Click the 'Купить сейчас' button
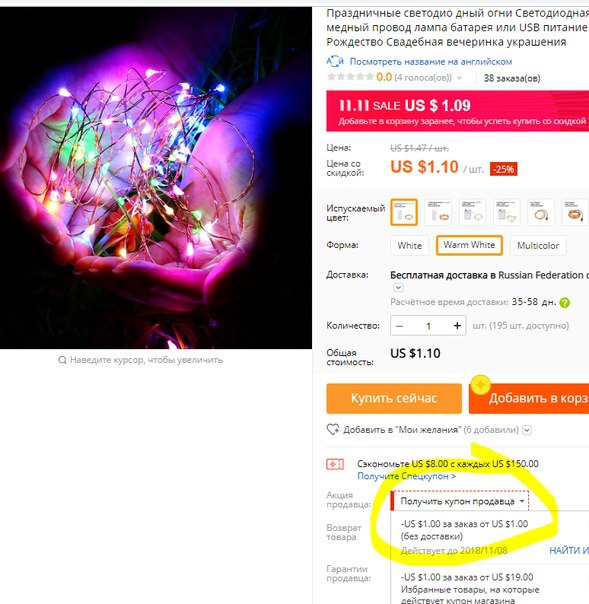The width and height of the screenshot is (589, 604). click(394, 398)
